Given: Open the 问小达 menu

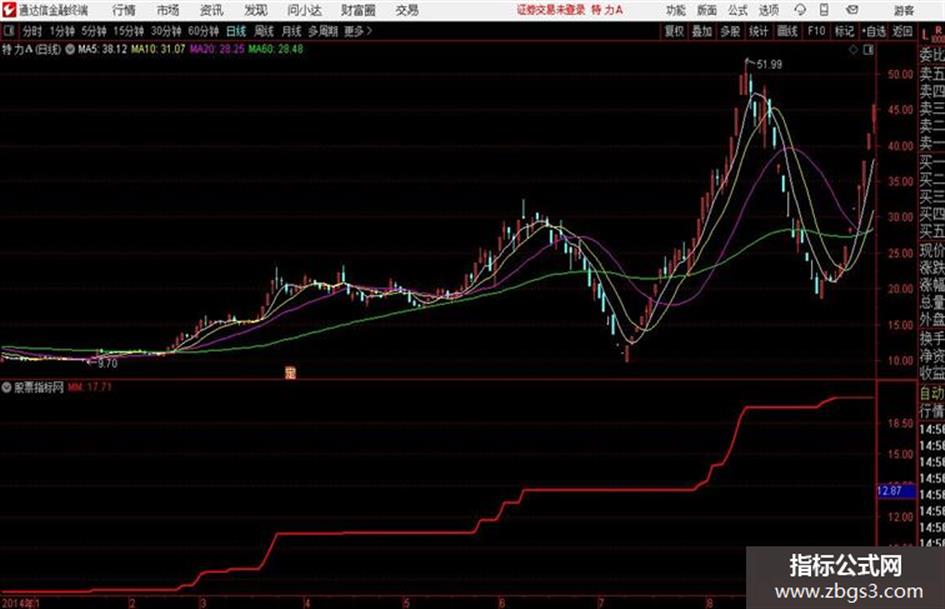Looking at the screenshot, I should pyautogui.click(x=304, y=10).
